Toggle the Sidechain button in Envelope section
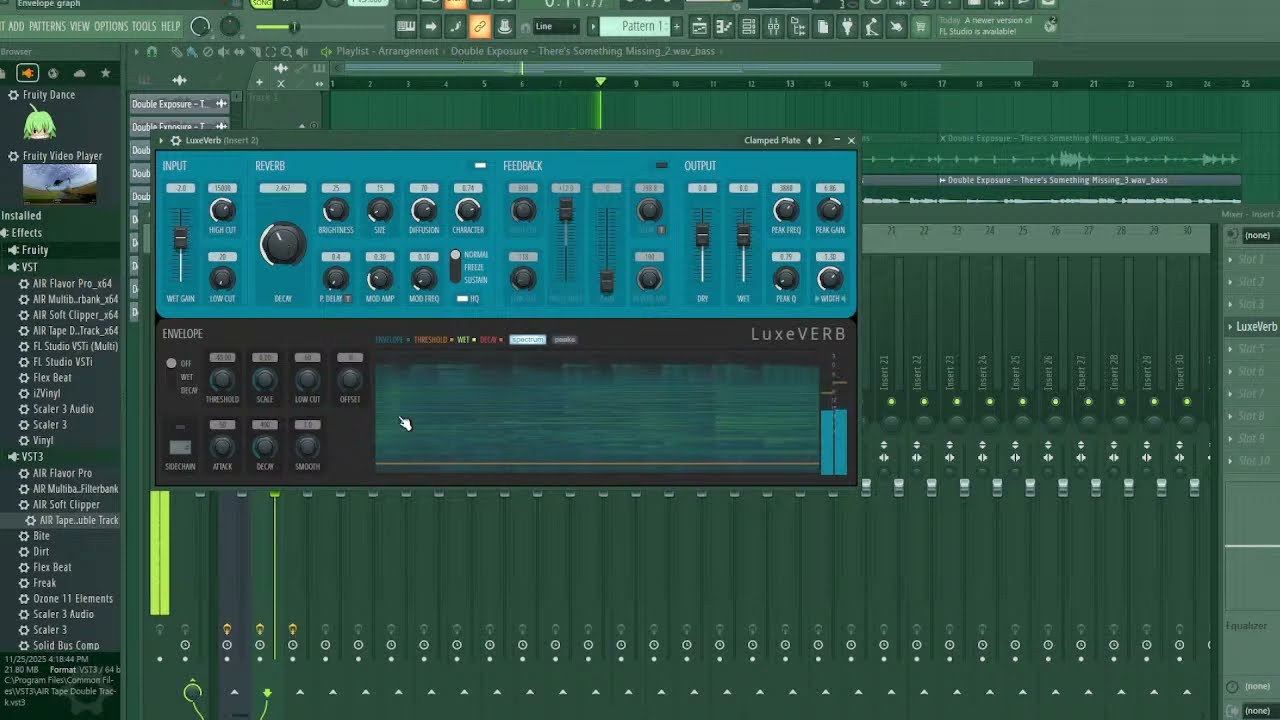The image size is (1280, 720). (180, 447)
